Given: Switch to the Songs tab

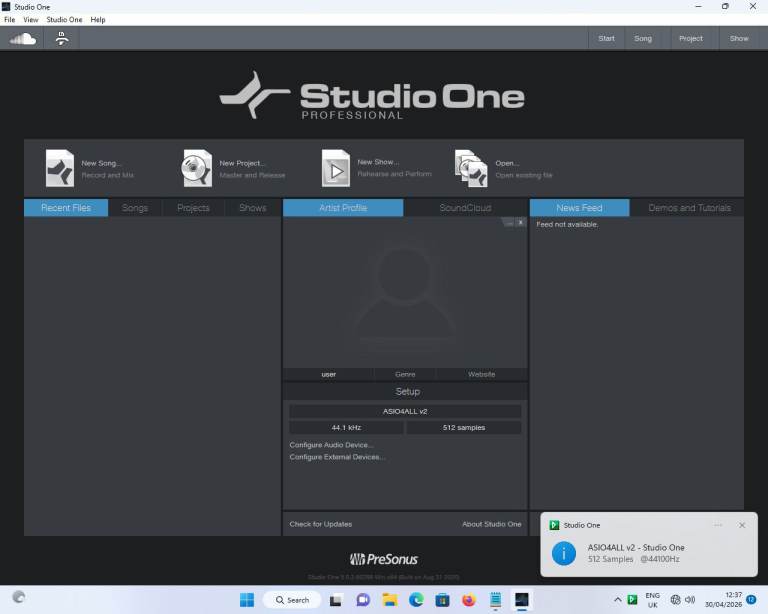Looking at the screenshot, I should [x=135, y=208].
